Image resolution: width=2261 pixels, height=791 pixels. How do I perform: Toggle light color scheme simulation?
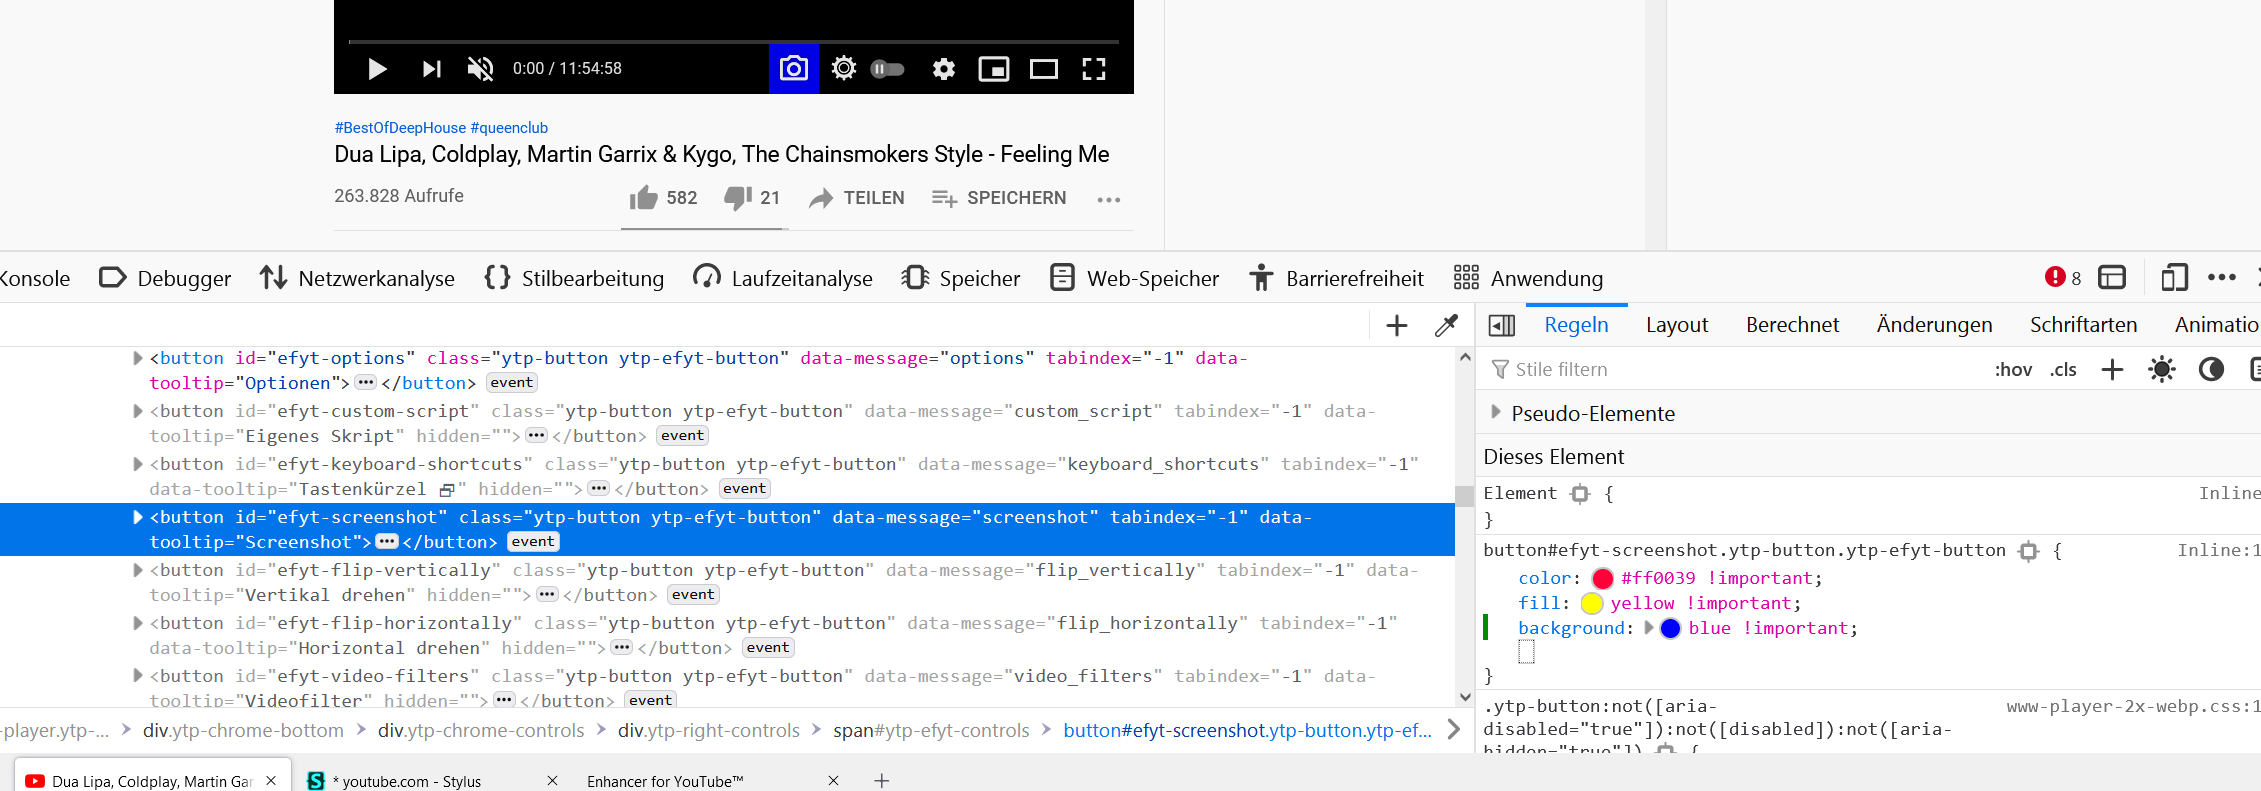(x=2161, y=369)
